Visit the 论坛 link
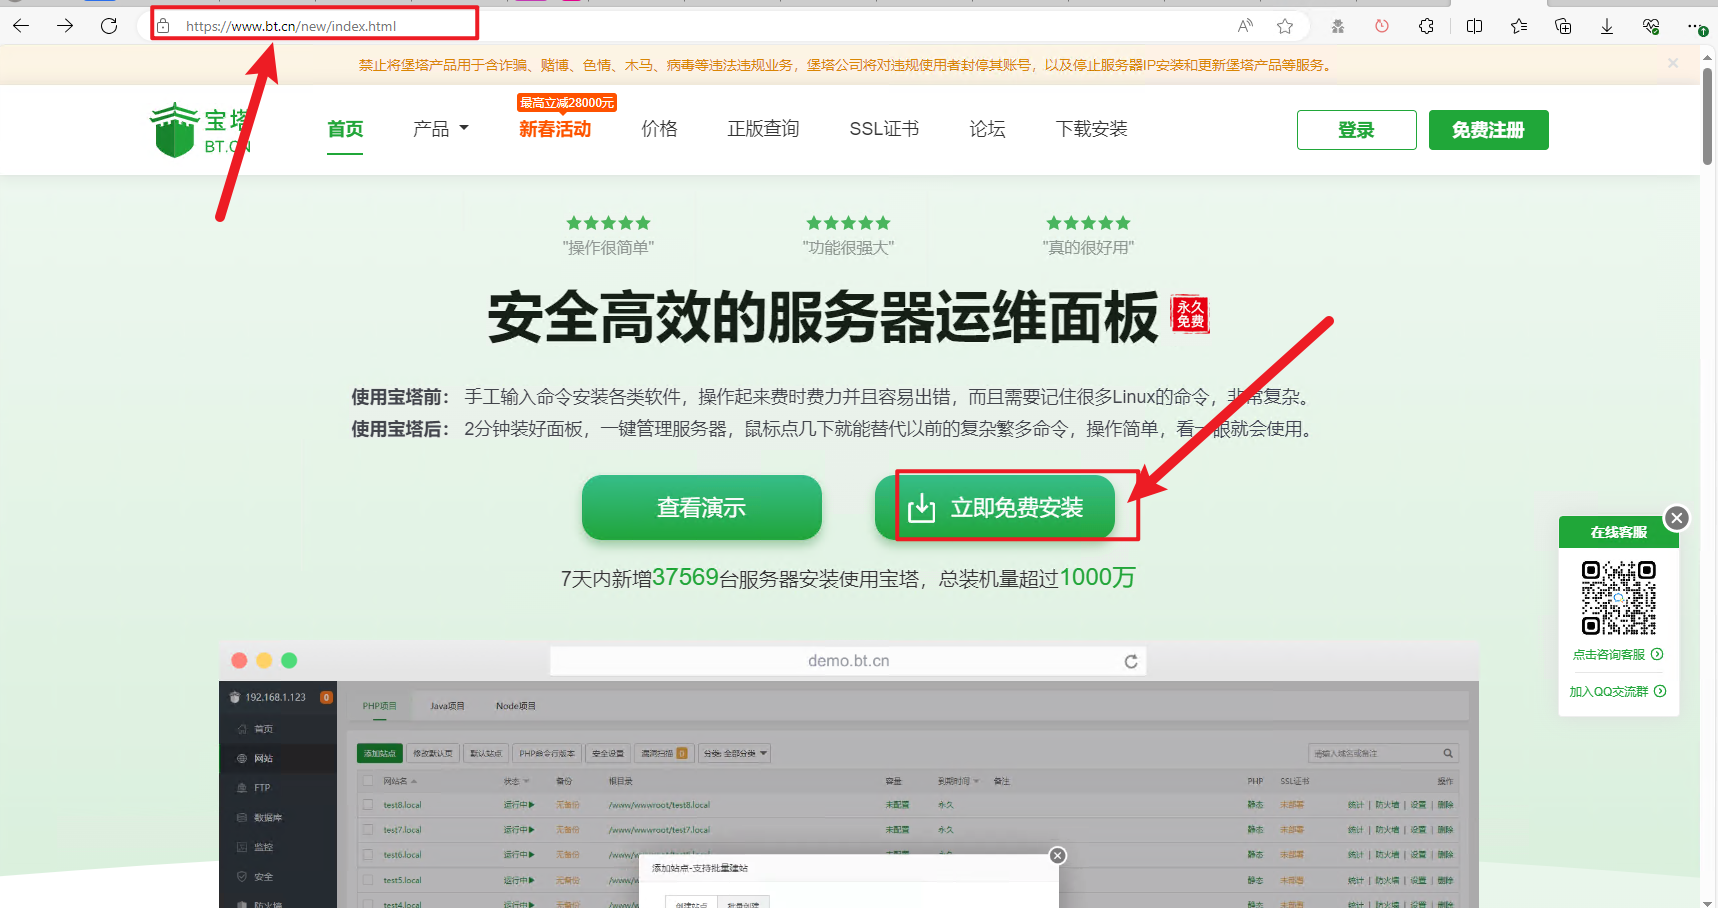 (987, 129)
